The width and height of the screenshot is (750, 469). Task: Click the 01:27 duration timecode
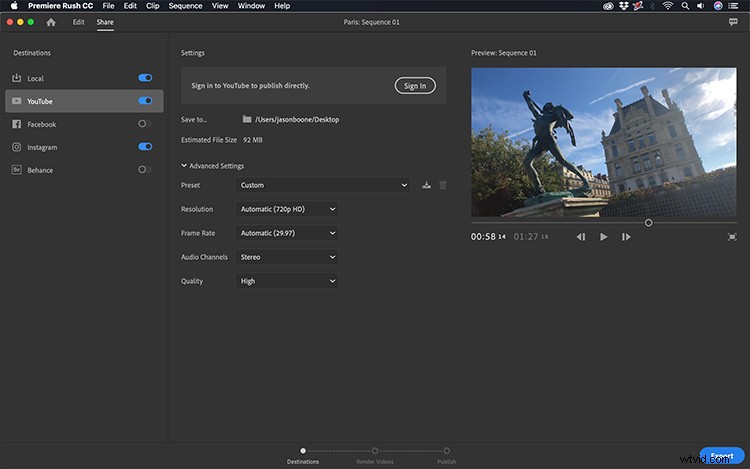[x=530, y=237]
